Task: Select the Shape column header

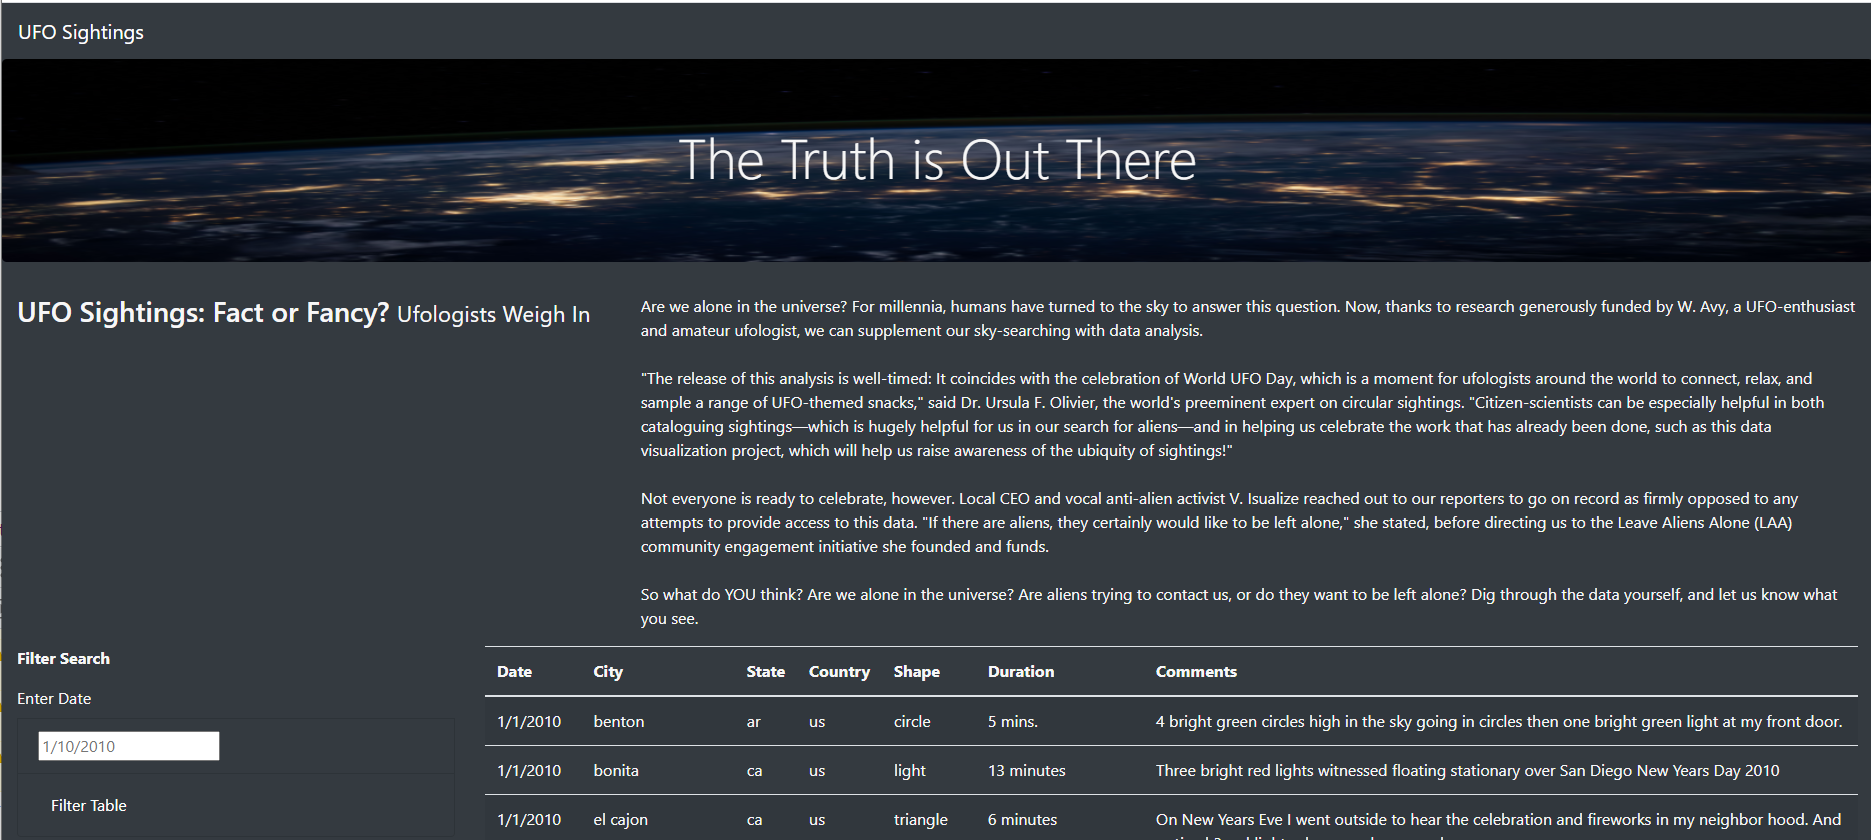Action: [917, 672]
